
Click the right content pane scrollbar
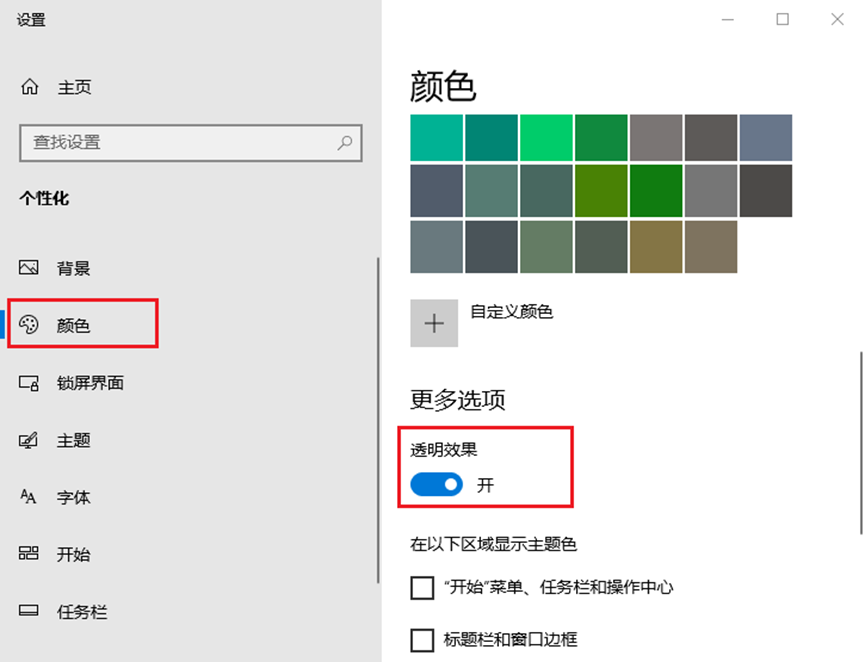tap(861, 443)
